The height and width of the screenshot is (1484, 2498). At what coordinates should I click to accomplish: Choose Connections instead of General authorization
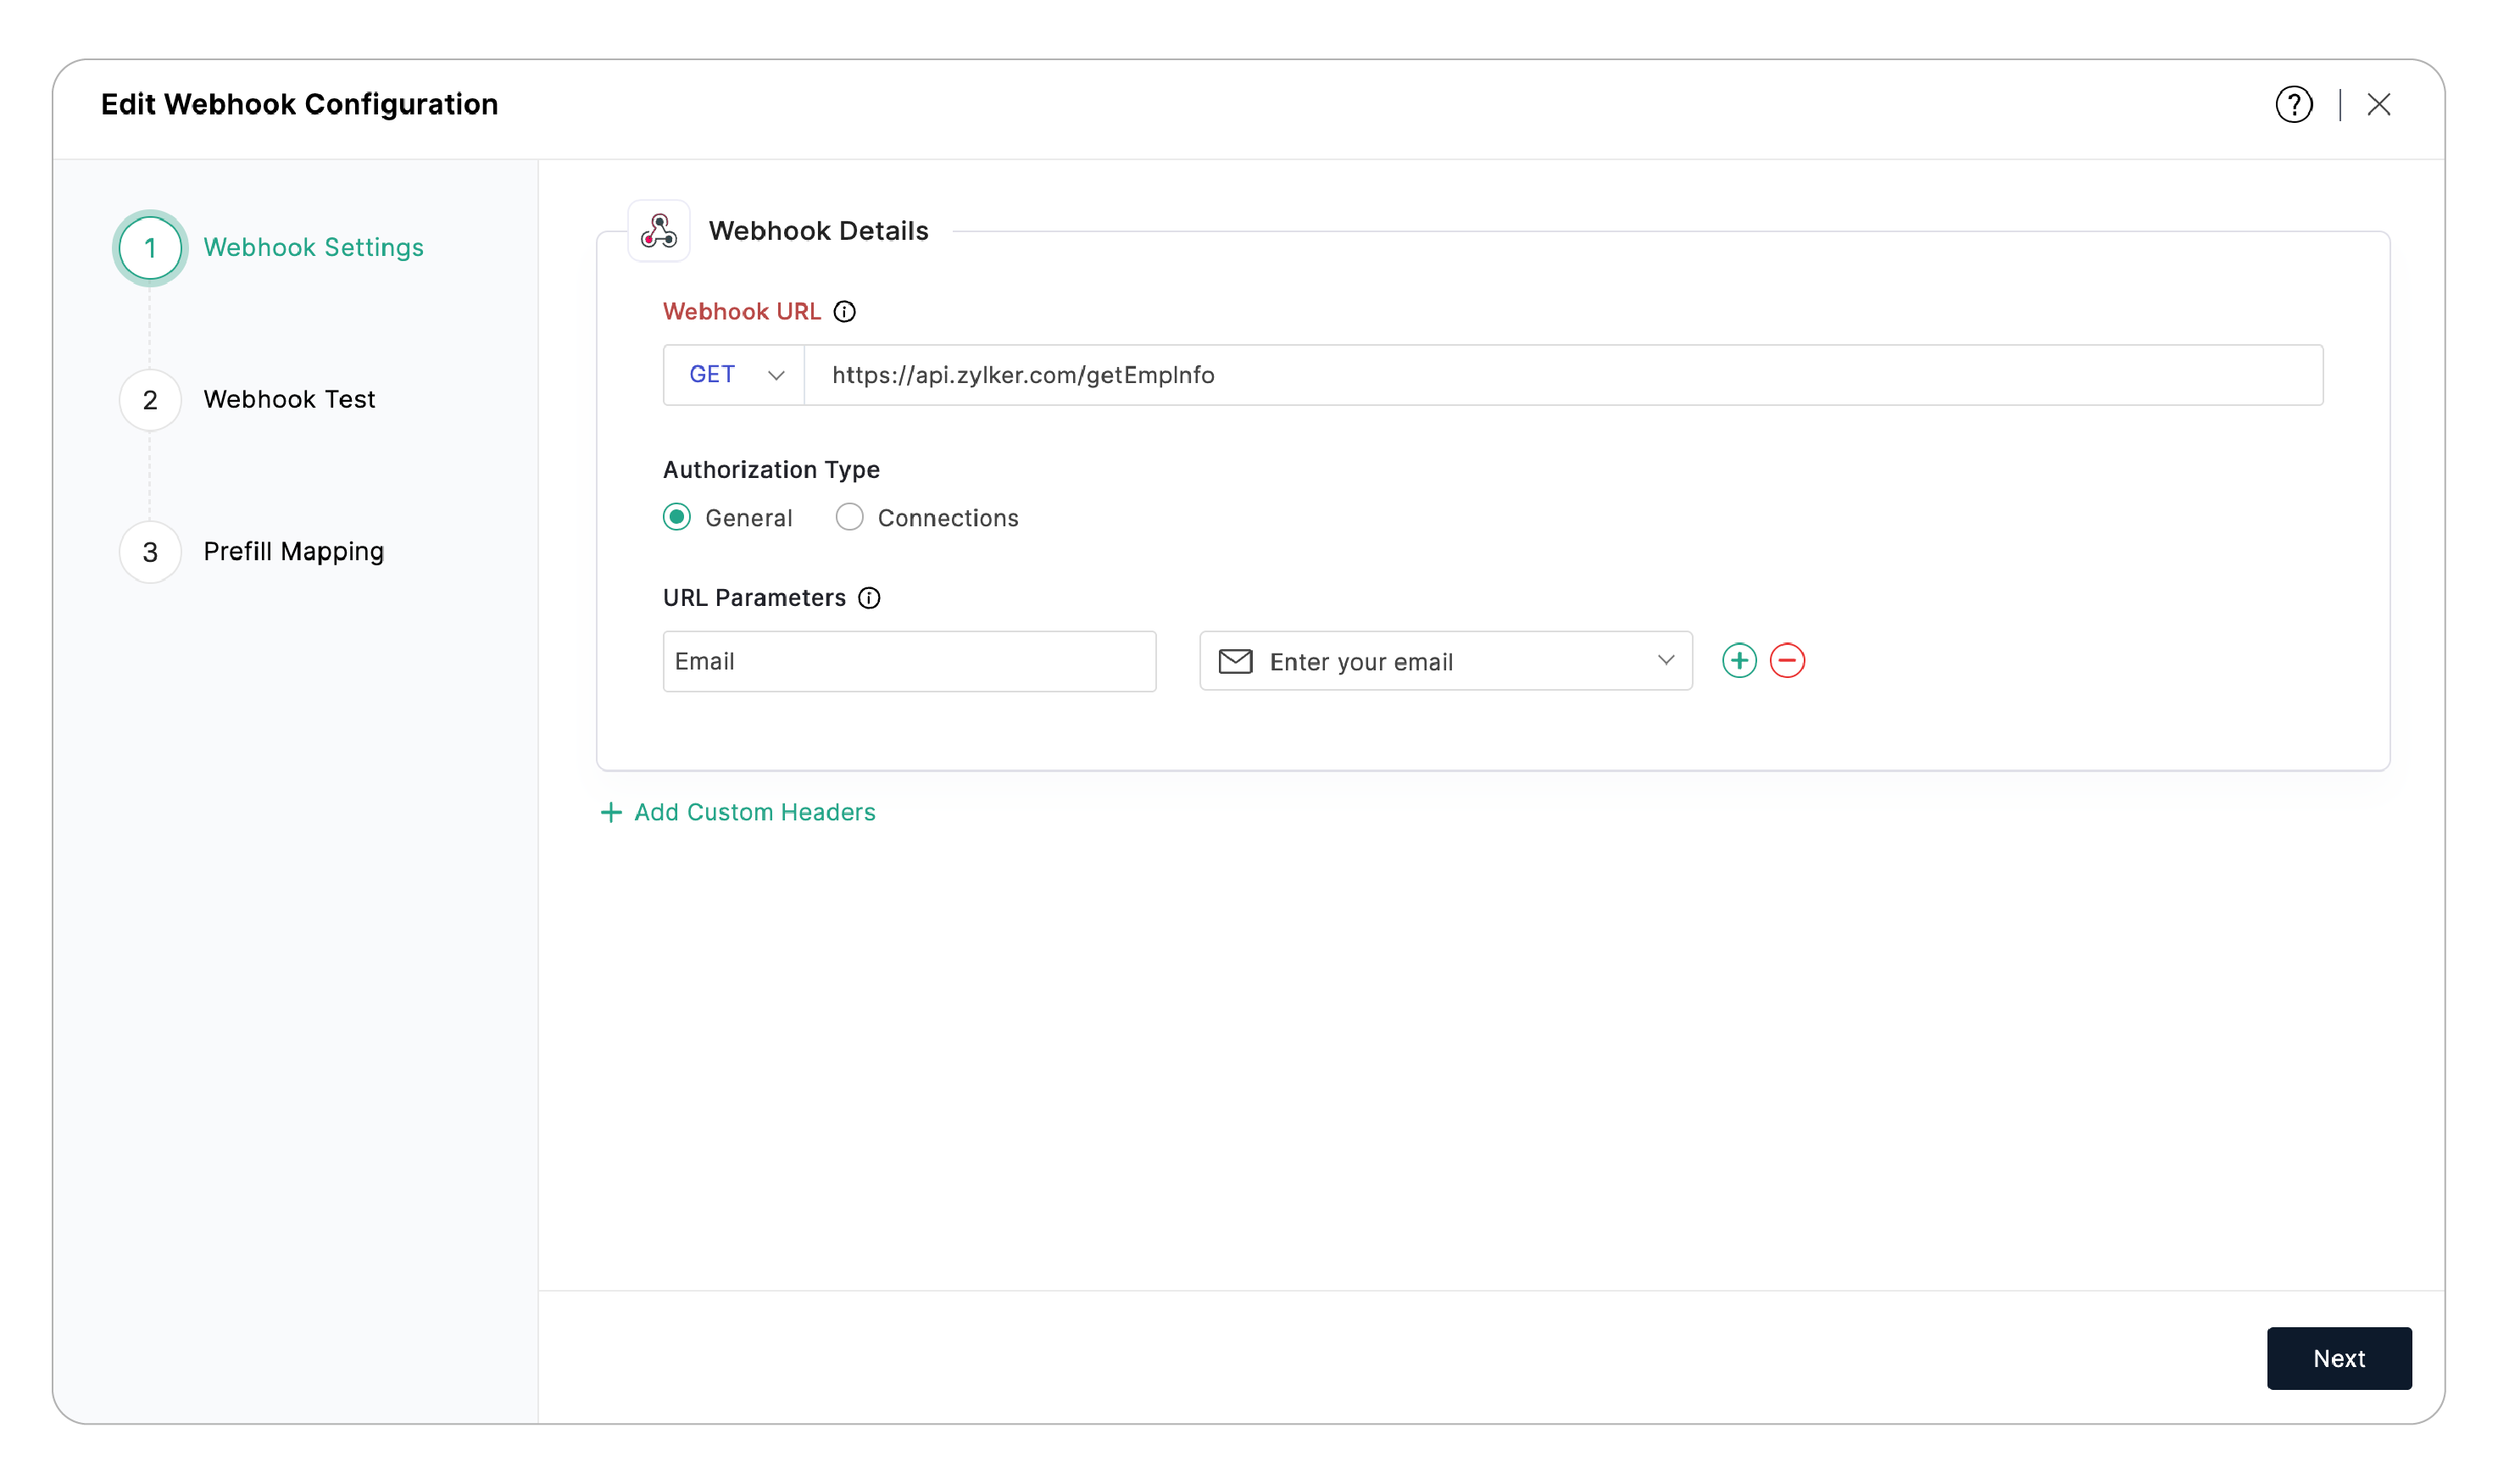point(849,517)
